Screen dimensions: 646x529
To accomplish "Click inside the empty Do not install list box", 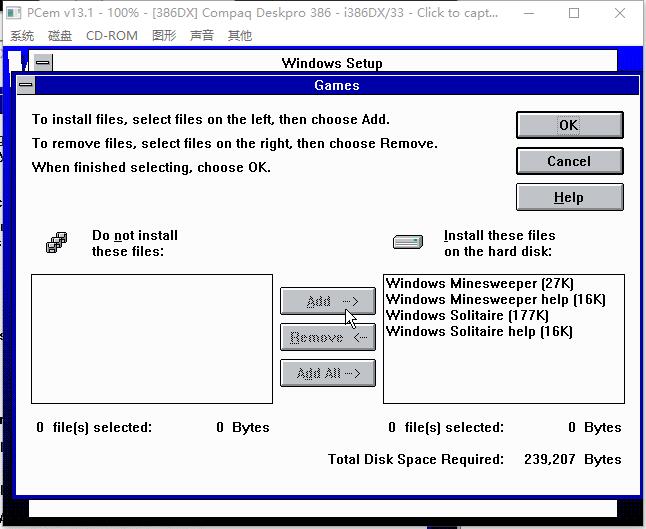I will (152, 339).
